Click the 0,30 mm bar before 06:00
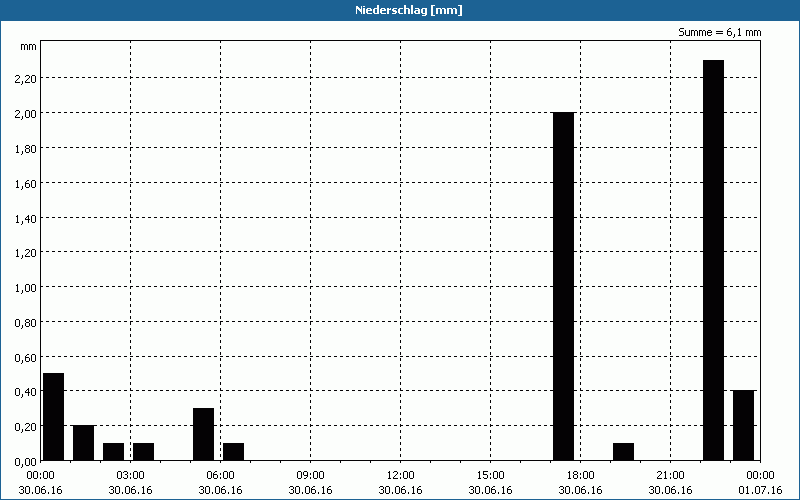Screen dimensions: 800x500 click(204, 434)
